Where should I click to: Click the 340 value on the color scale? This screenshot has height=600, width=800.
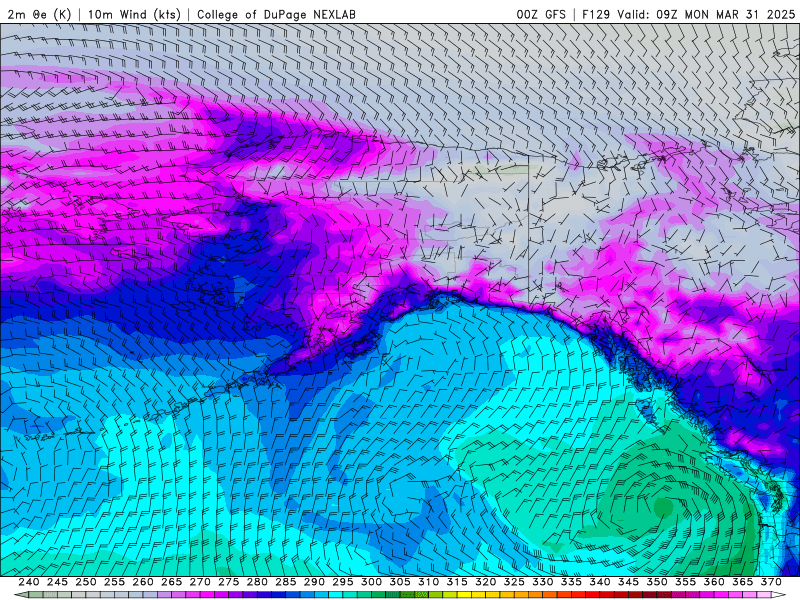click(x=600, y=582)
